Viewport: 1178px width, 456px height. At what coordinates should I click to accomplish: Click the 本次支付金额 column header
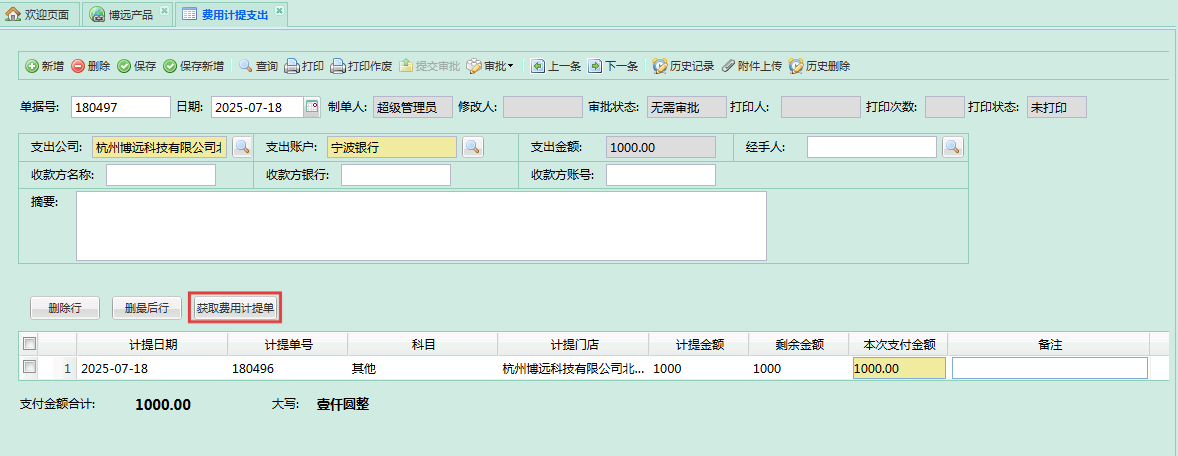coord(899,344)
